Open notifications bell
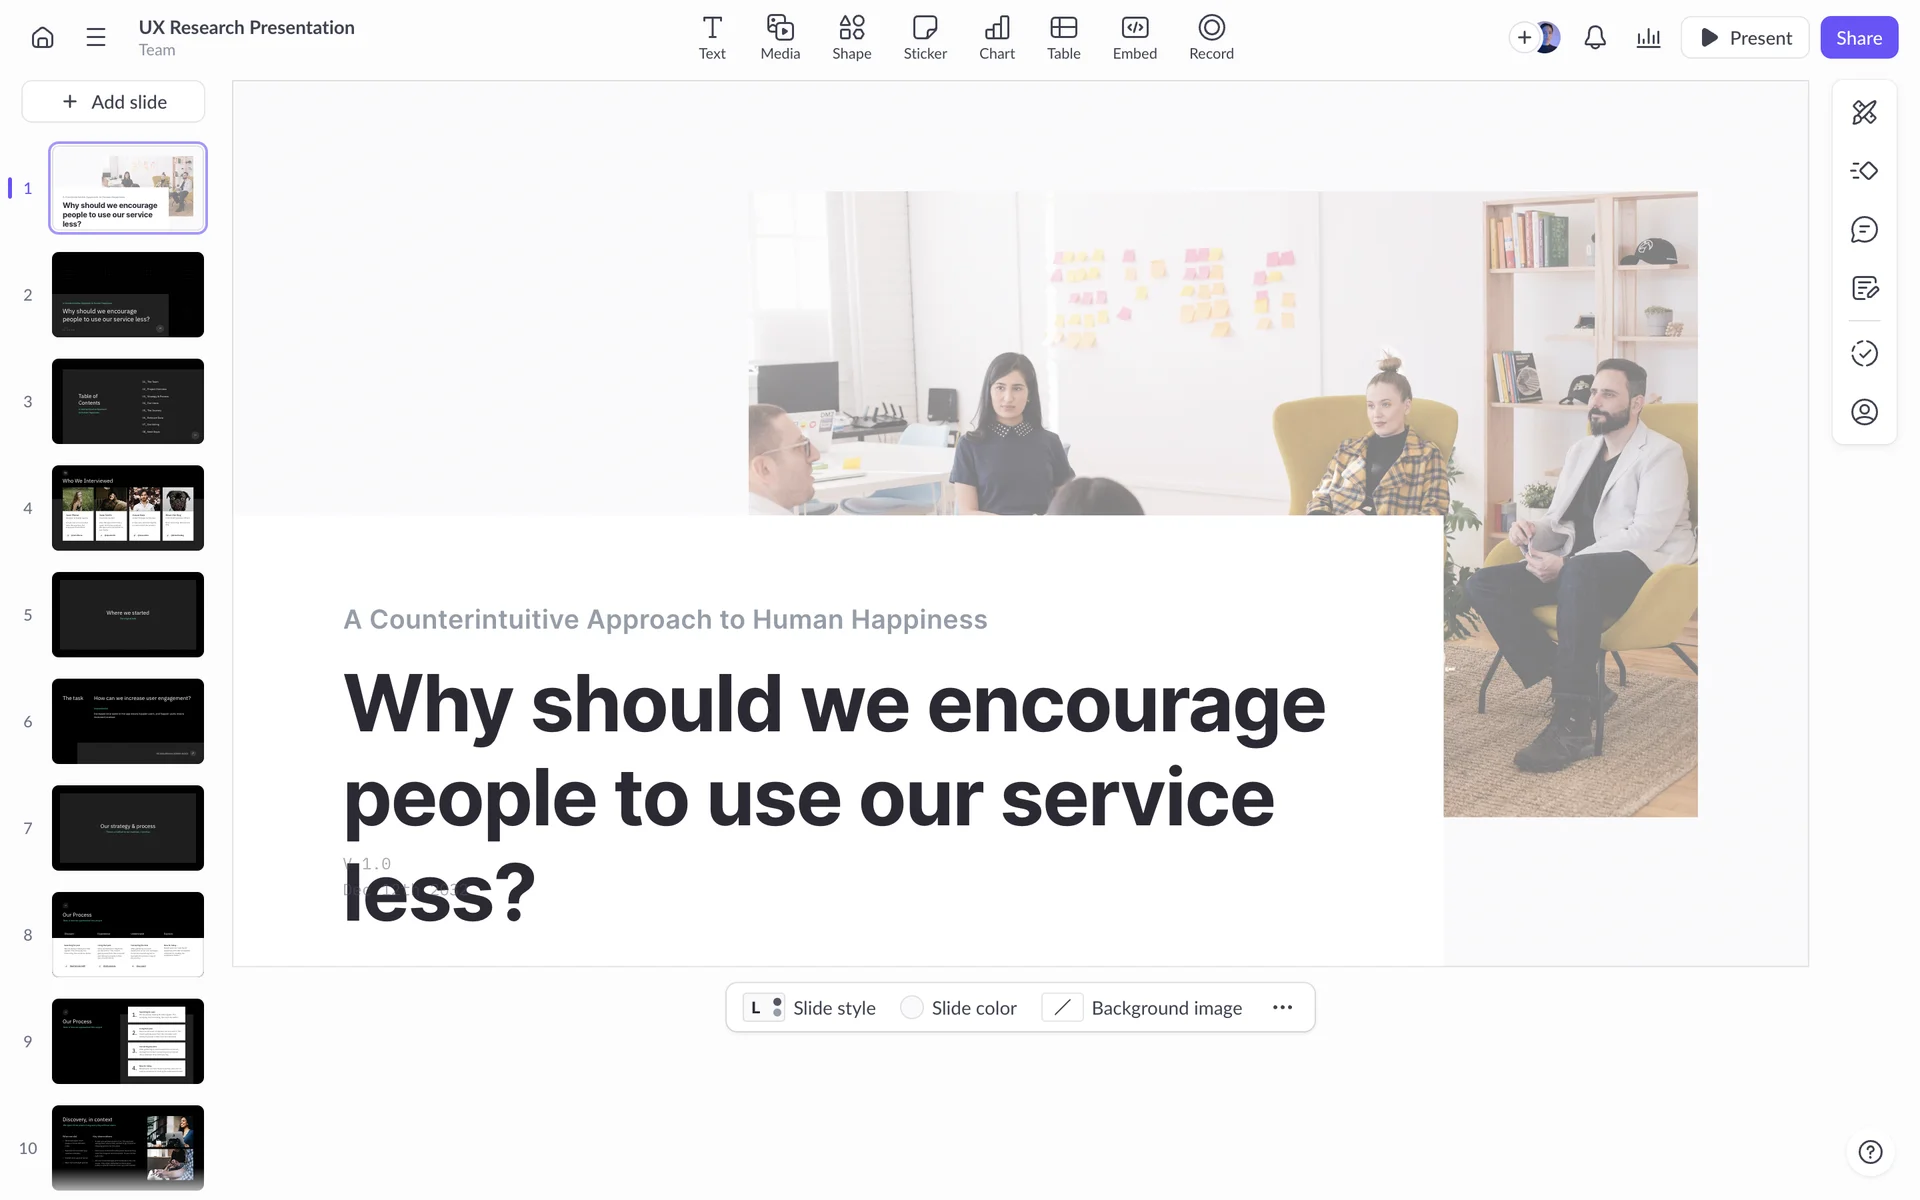Image resolution: width=1920 pixels, height=1200 pixels. click(x=1595, y=38)
